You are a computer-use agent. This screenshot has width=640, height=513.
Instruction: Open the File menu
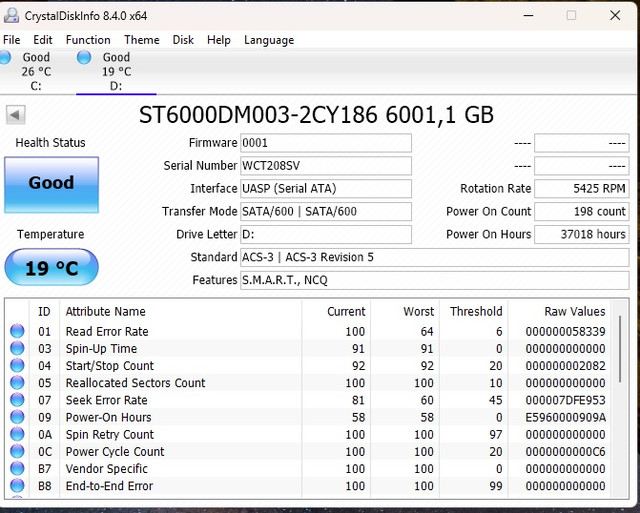click(x=11, y=40)
